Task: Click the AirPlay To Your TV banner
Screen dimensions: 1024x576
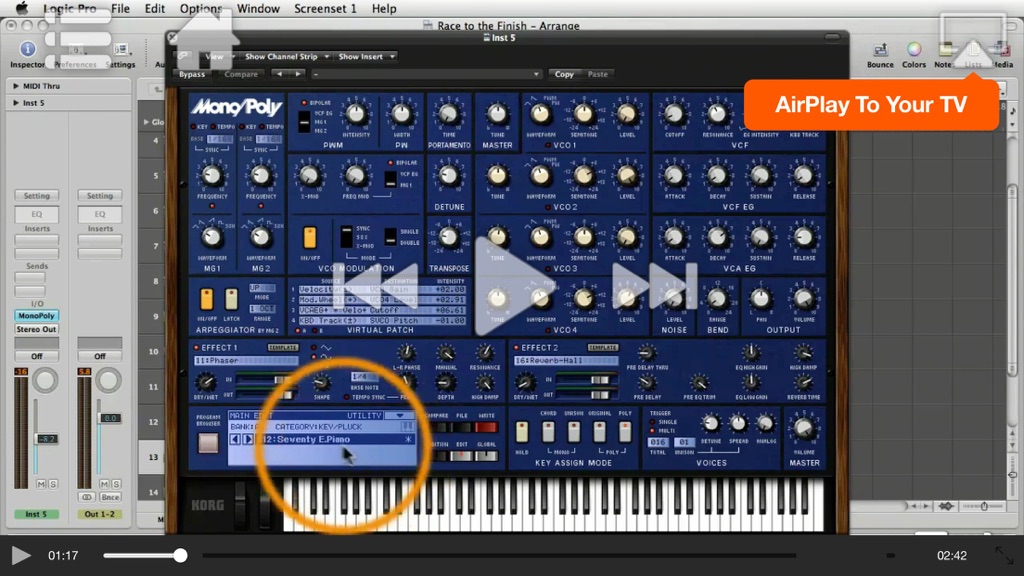Action: 871,104
